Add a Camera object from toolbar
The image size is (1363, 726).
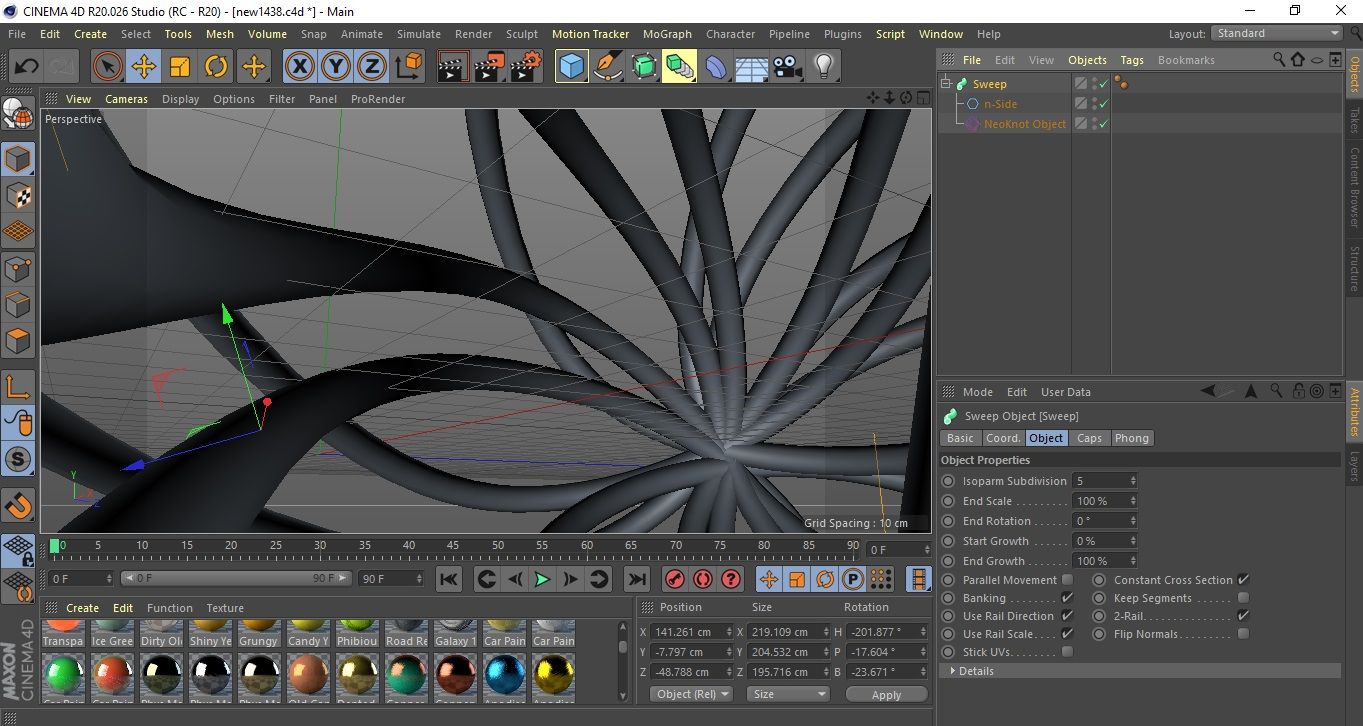pos(788,67)
